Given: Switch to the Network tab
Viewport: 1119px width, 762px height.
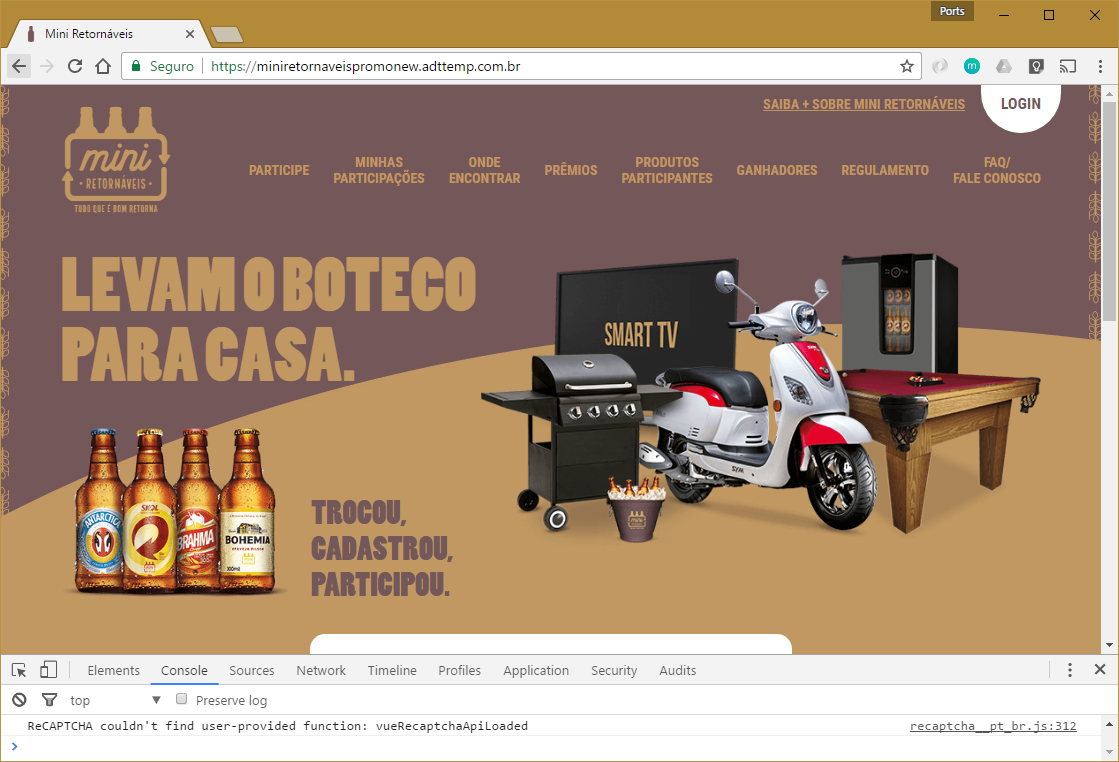Looking at the screenshot, I should [x=320, y=670].
